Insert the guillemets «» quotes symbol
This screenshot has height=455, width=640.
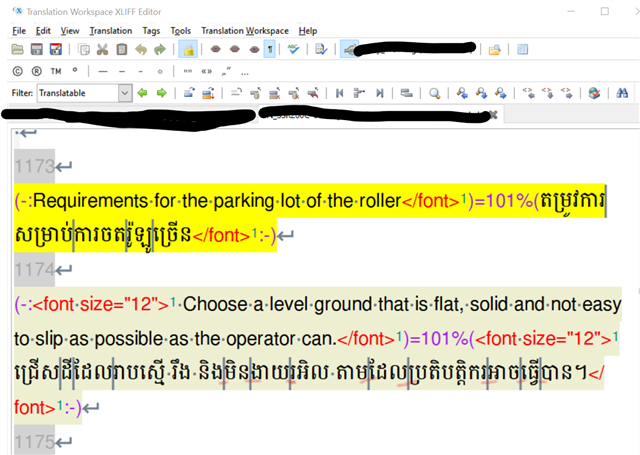(207, 71)
